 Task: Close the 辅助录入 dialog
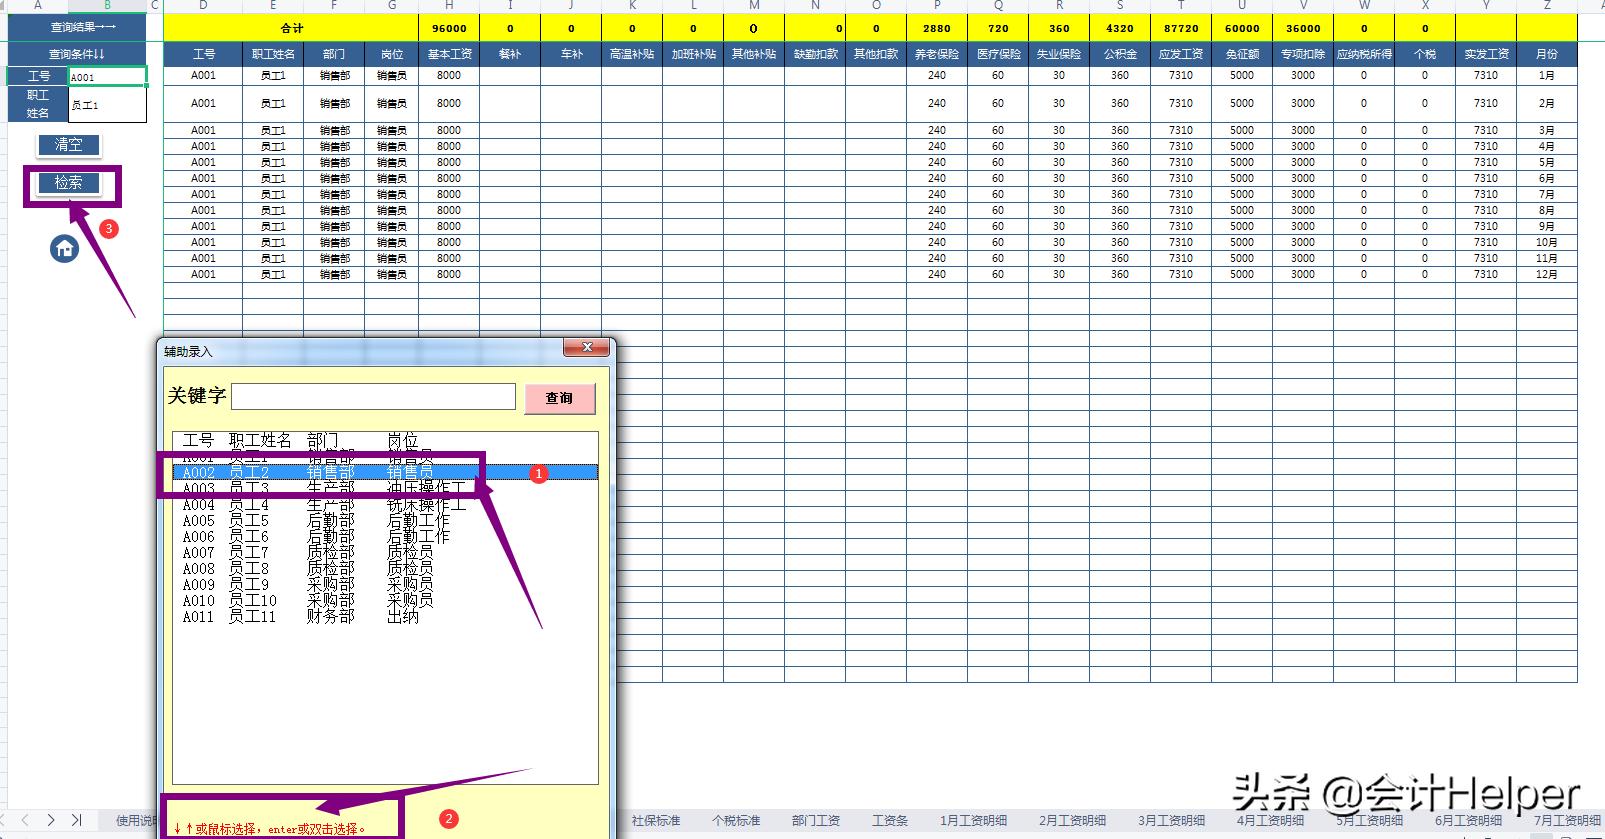[587, 347]
